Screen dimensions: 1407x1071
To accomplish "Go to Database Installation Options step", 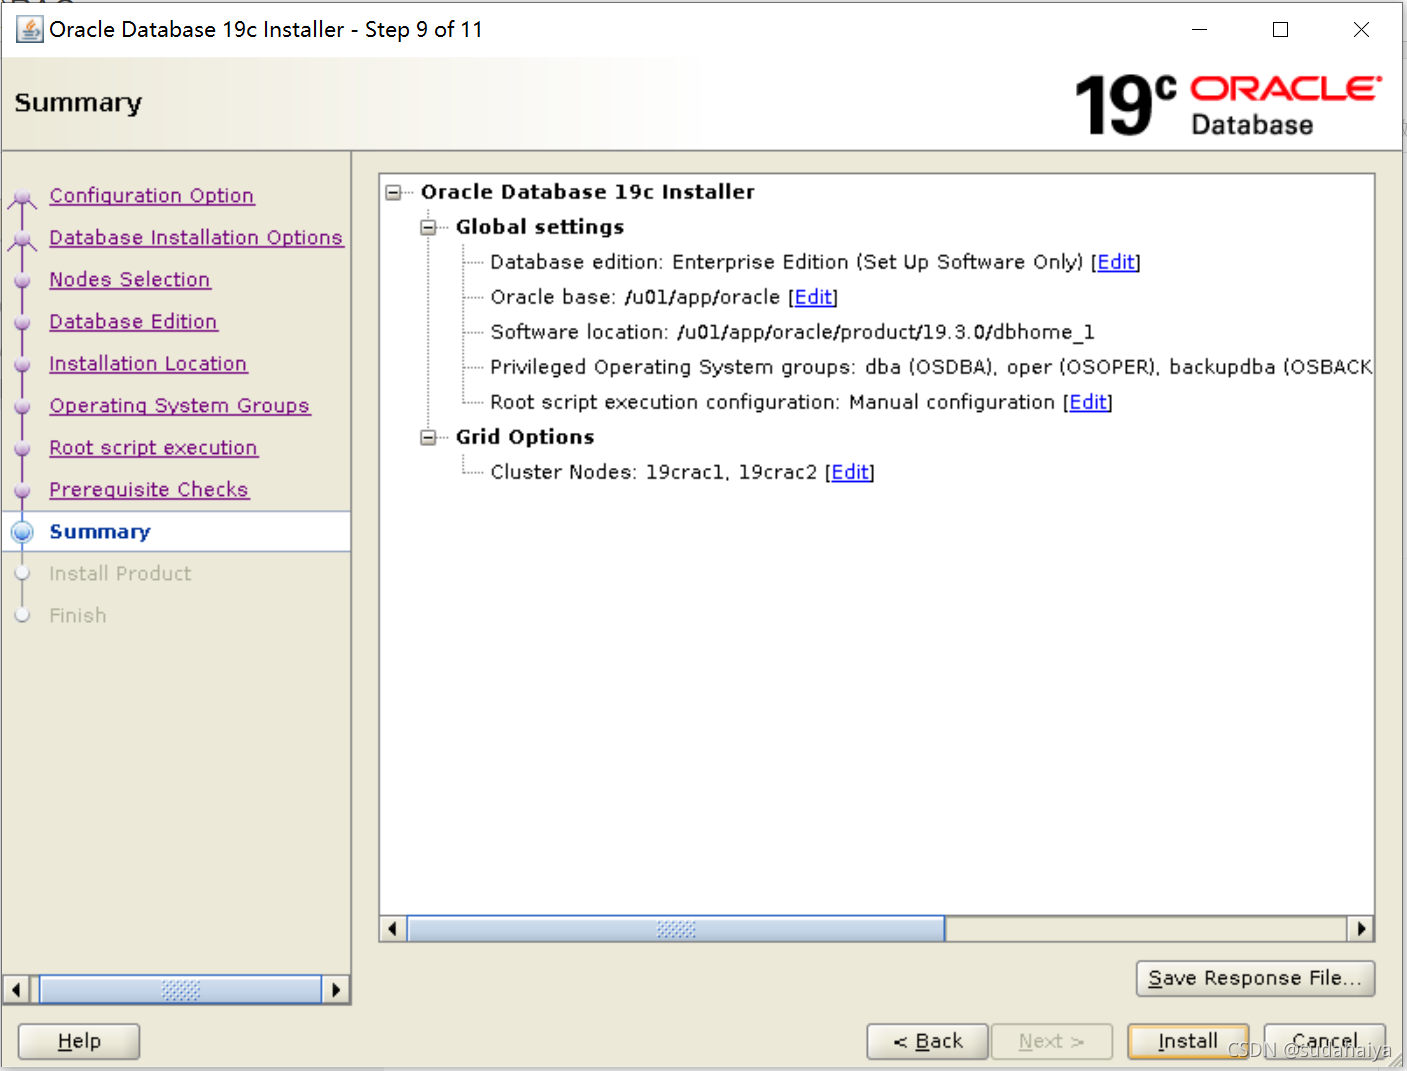I will point(196,238).
